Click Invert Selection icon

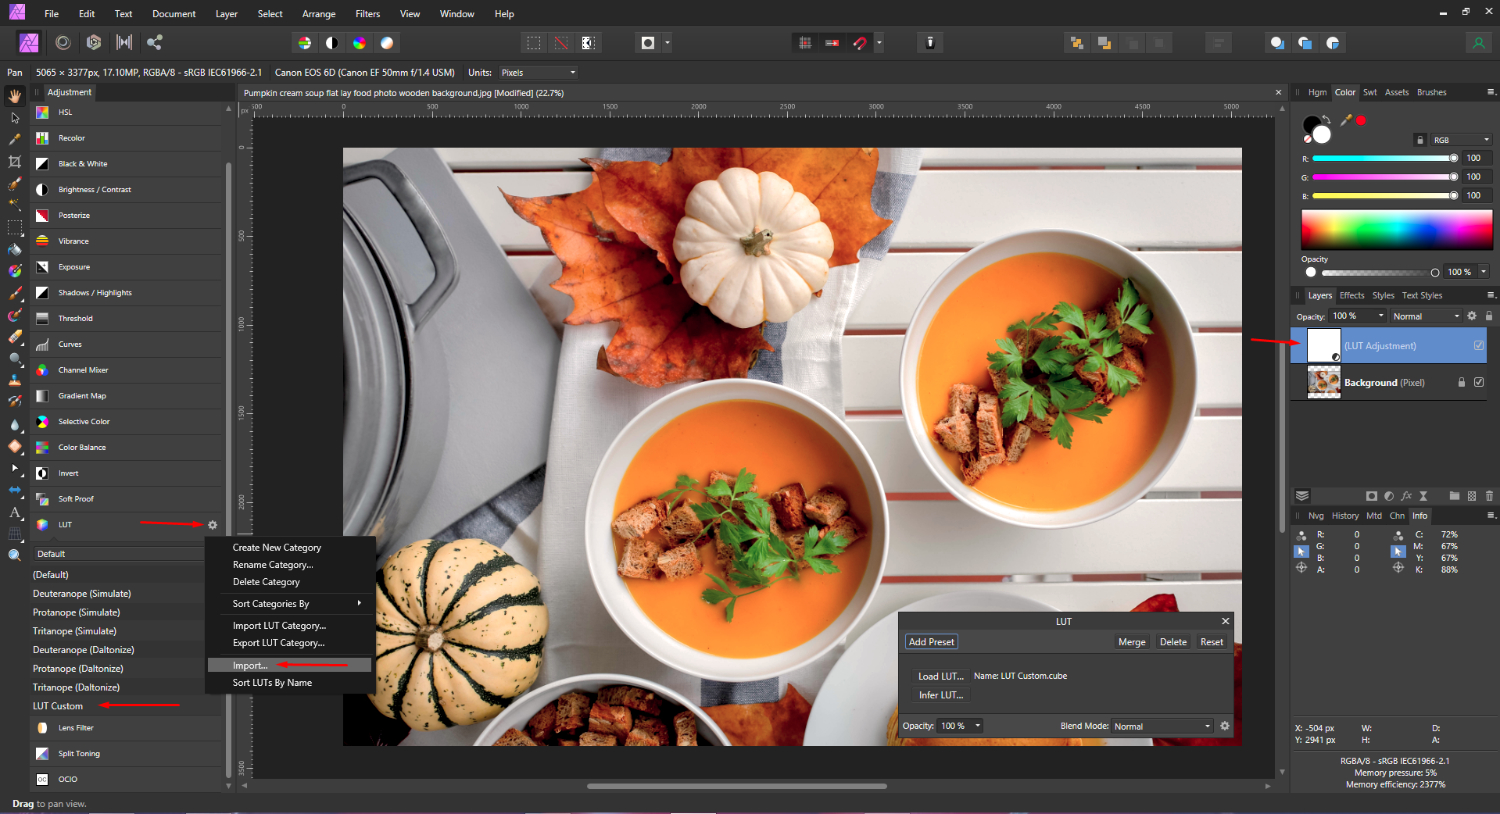(x=588, y=43)
